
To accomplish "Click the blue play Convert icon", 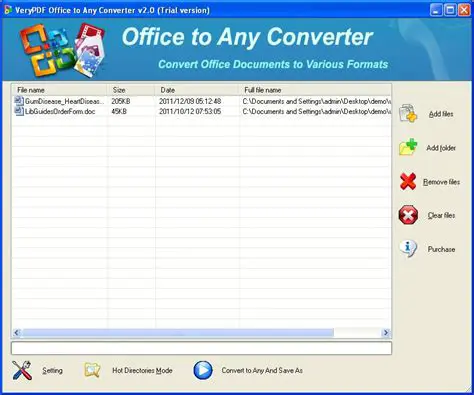I will point(203,370).
